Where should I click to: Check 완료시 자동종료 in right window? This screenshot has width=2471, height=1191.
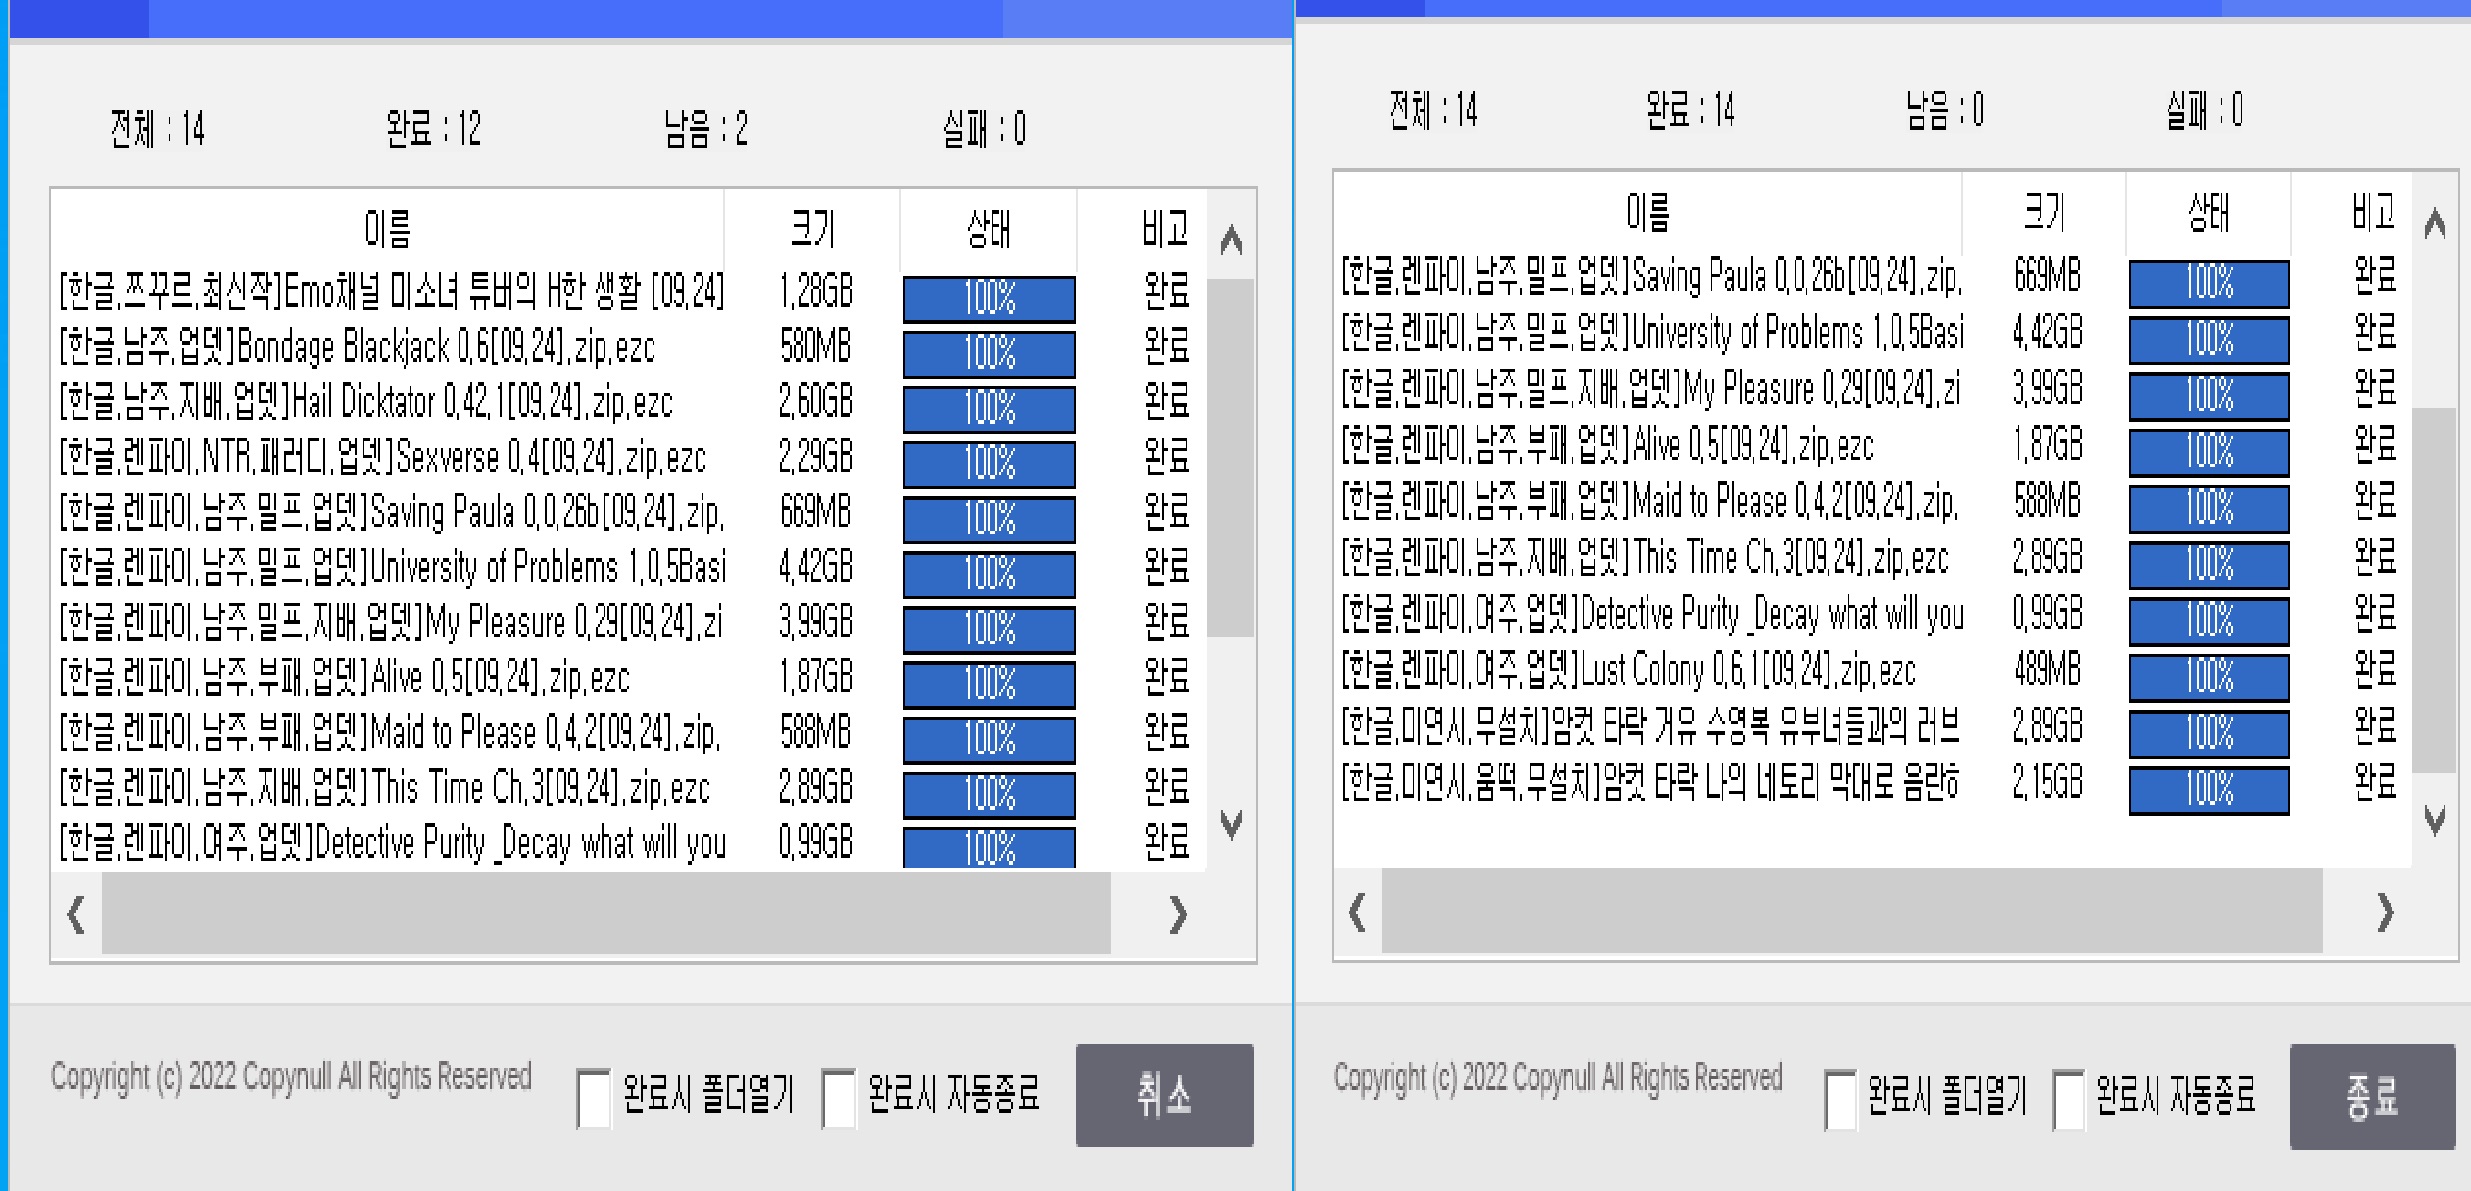(2068, 1100)
